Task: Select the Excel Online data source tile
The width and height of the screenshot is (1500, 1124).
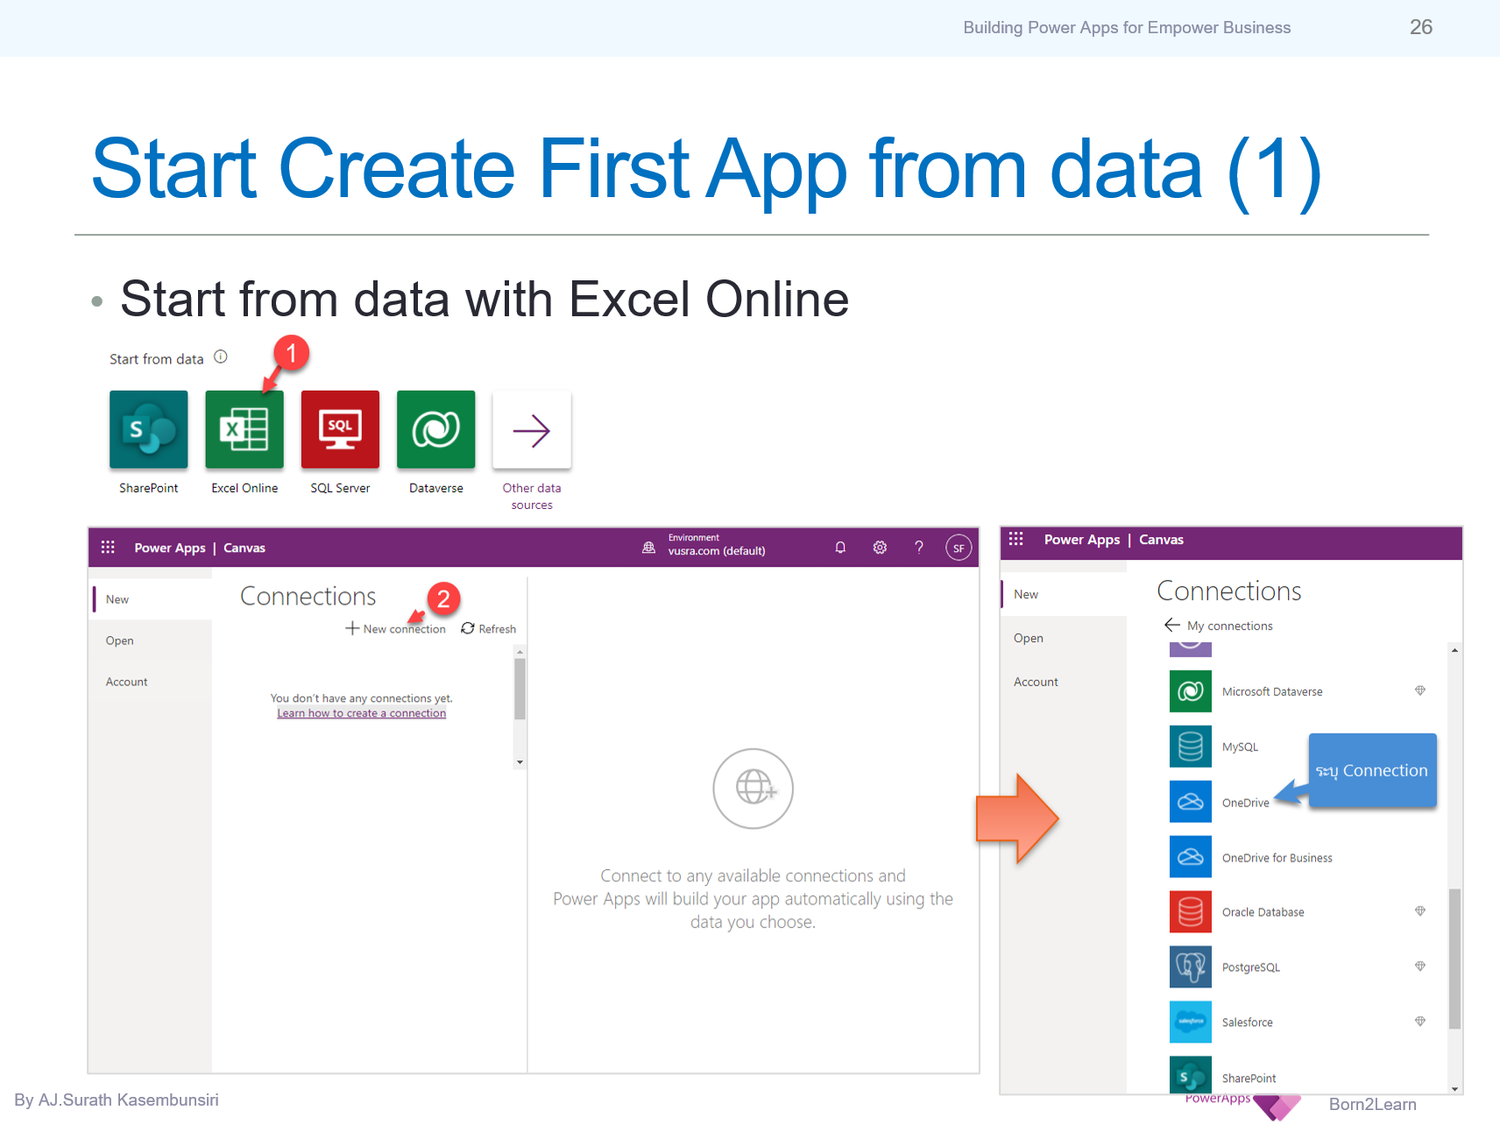Action: [x=244, y=429]
